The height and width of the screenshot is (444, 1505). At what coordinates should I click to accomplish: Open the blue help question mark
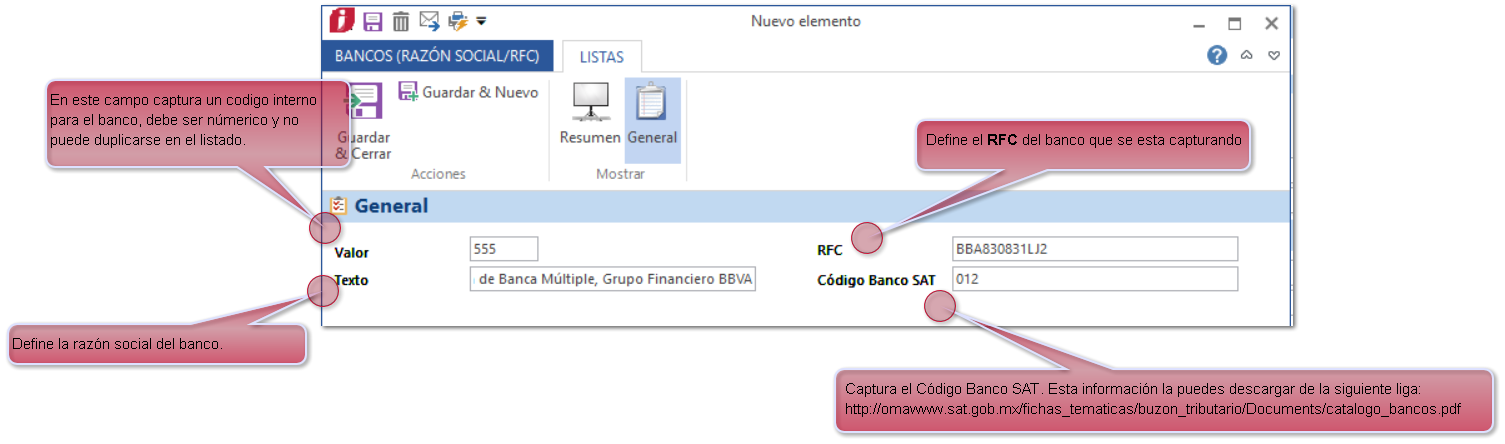[1217, 56]
